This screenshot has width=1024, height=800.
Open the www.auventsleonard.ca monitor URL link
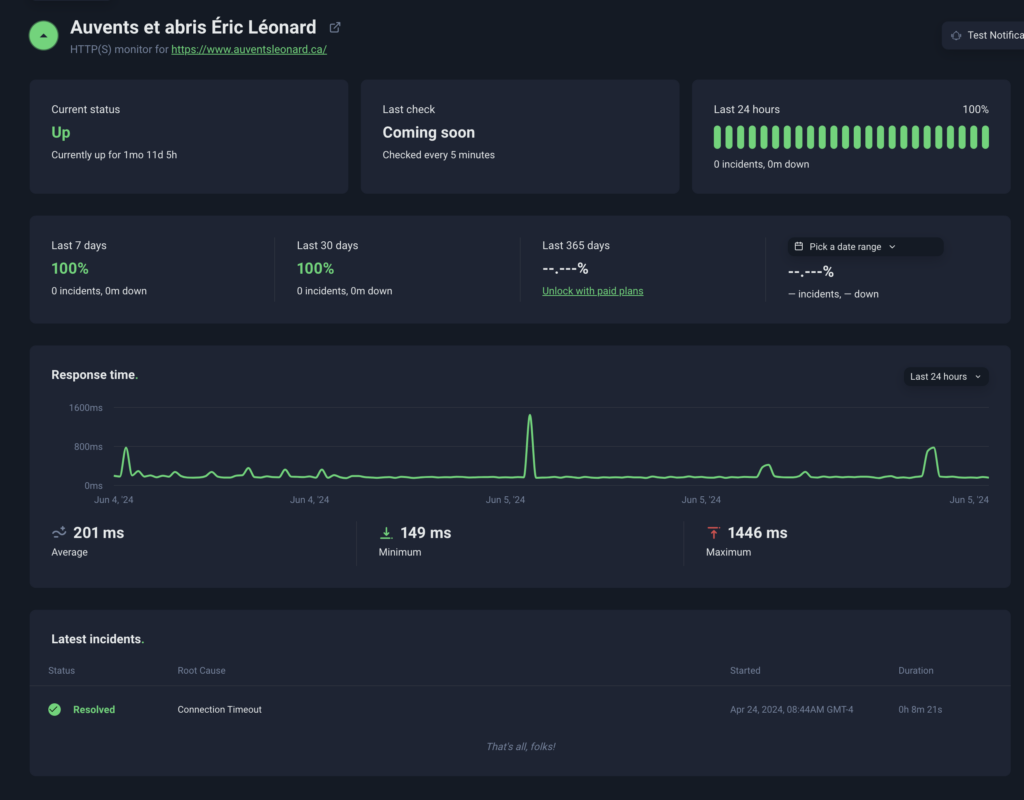tap(249, 49)
